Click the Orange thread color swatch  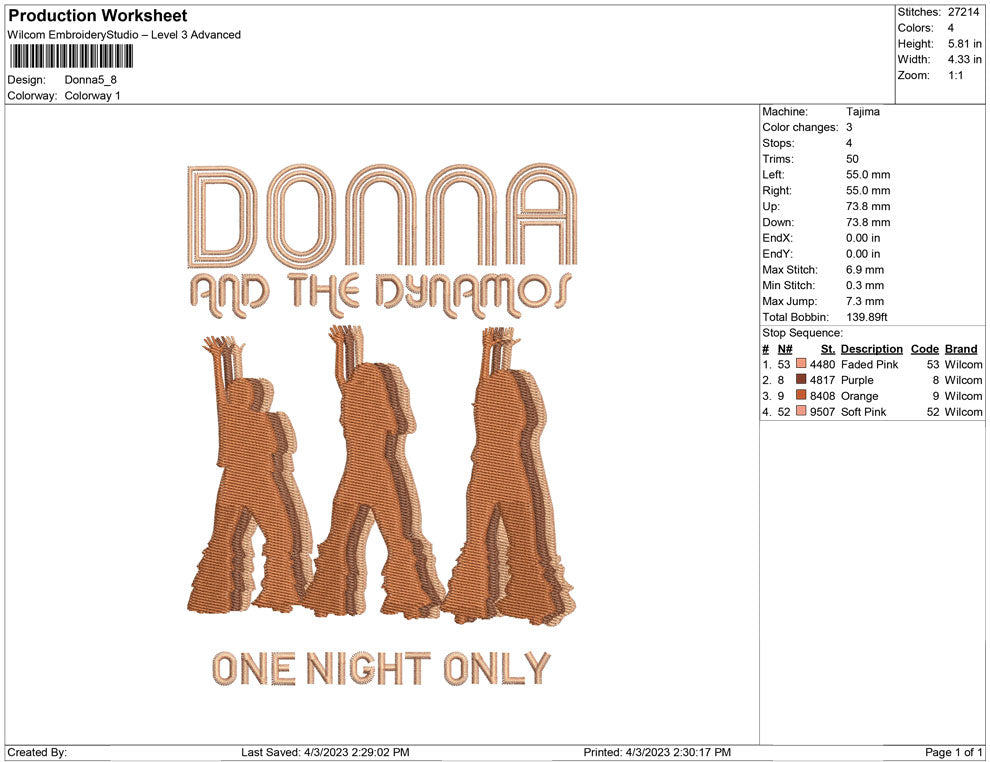pos(801,395)
